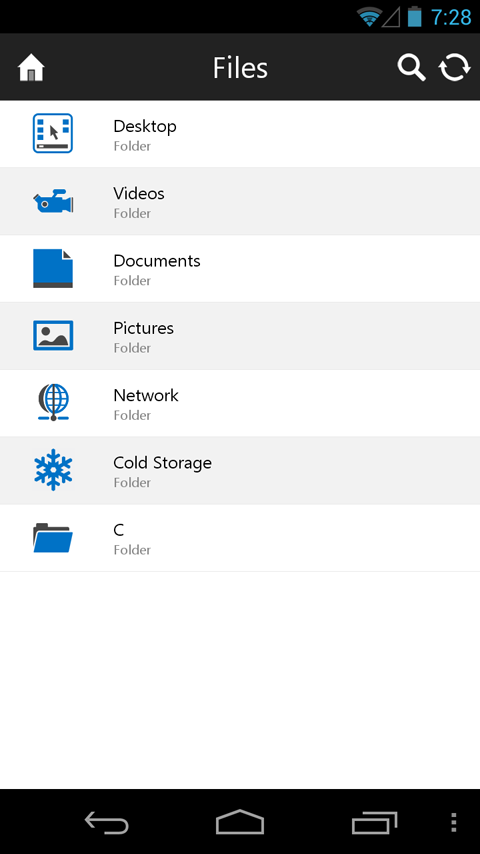This screenshot has height=854, width=480.
Task: Tap the Home icon in header
Action: point(31,68)
